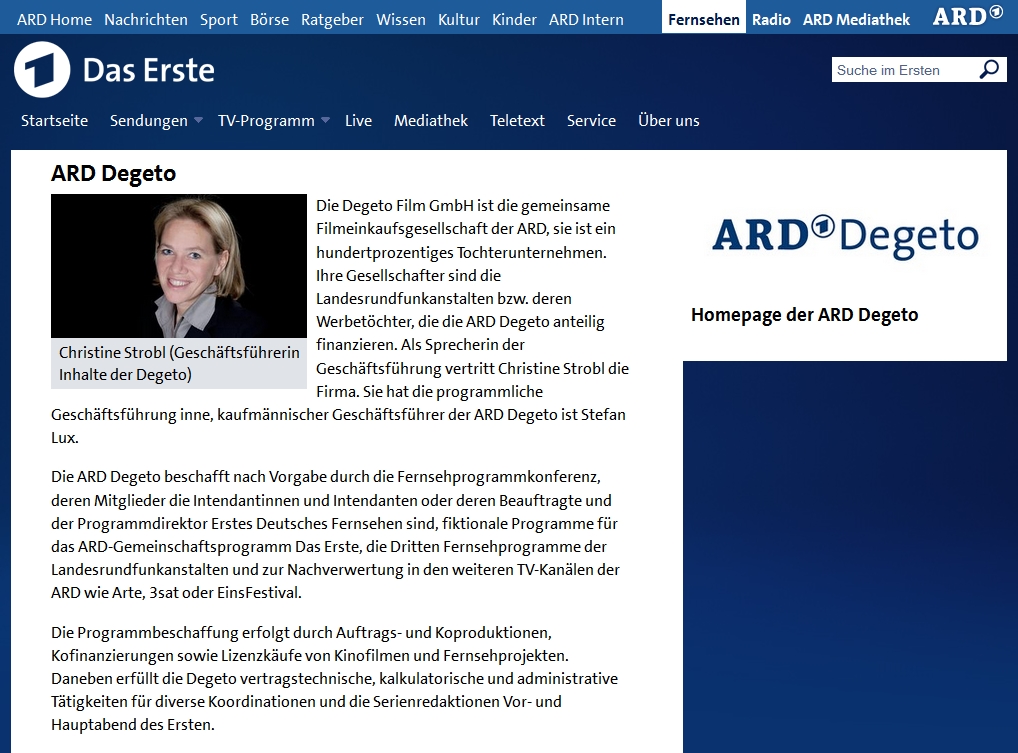The image size is (1018, 753).
Task: Click paragraph starting 'Die ARD Degeto beschafft'
Action: (336, 534)
